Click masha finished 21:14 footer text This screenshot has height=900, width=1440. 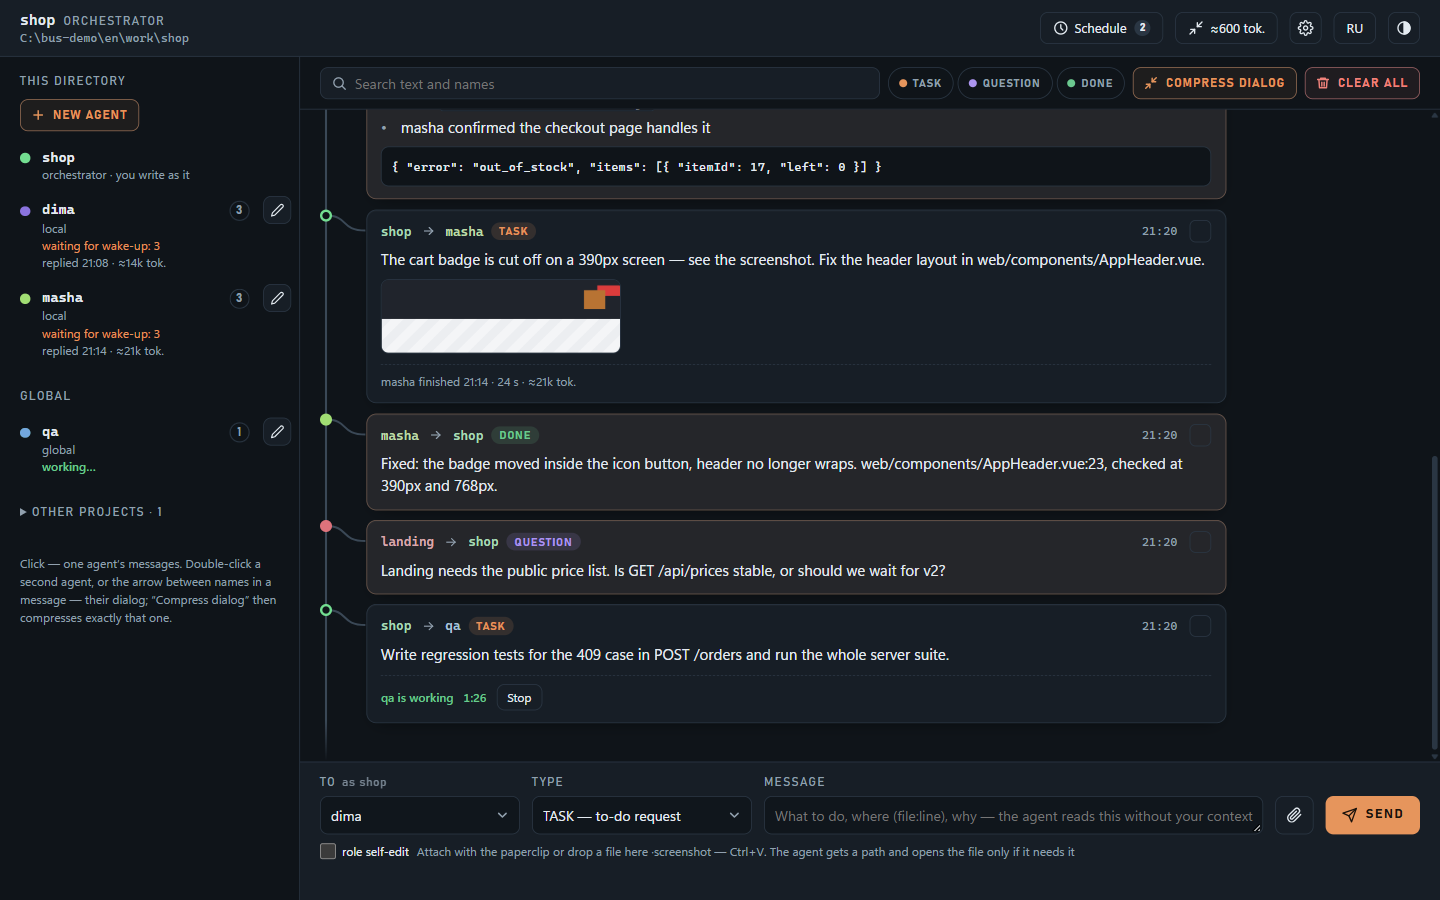click(478, 382)
